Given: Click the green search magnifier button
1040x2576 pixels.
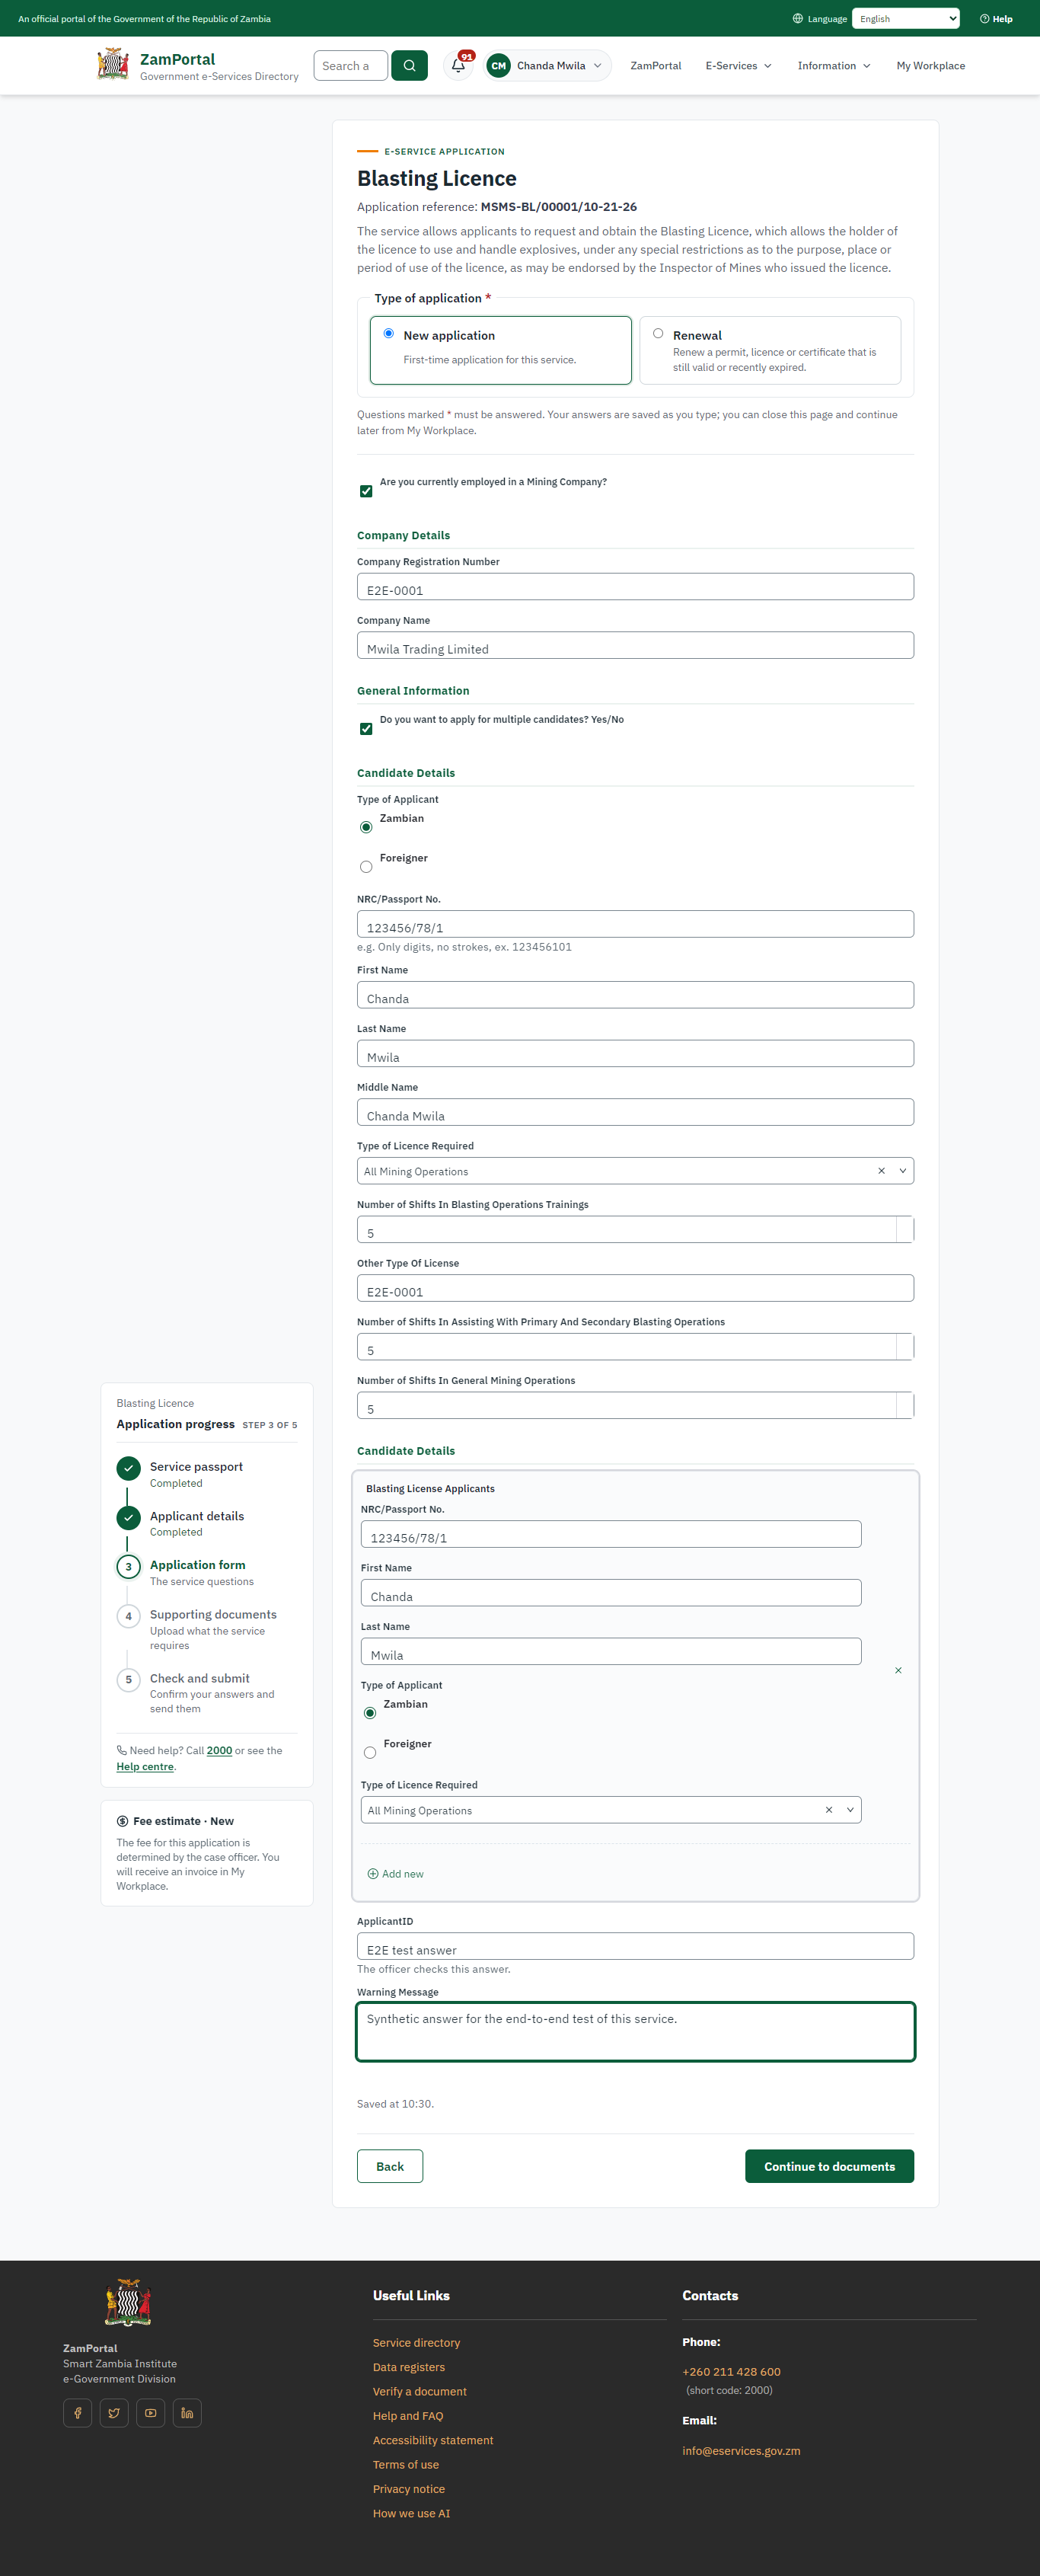Looking at the screenshot, I should point(409,66).
